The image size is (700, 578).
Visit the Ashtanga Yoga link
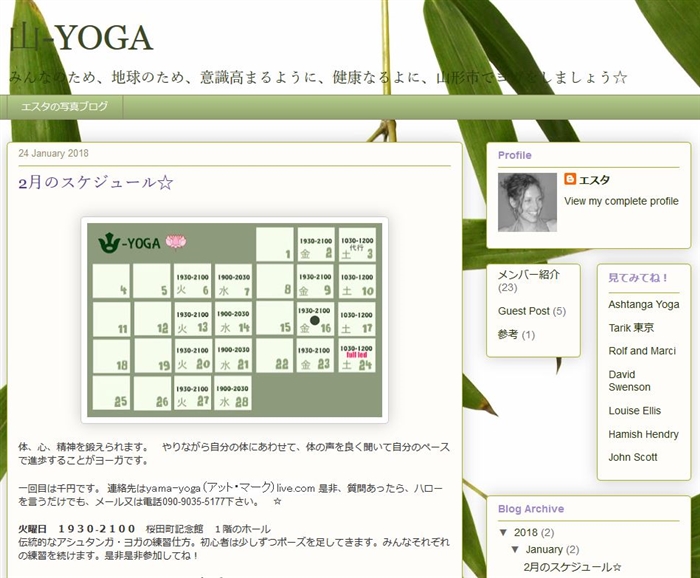coord(644,304)
